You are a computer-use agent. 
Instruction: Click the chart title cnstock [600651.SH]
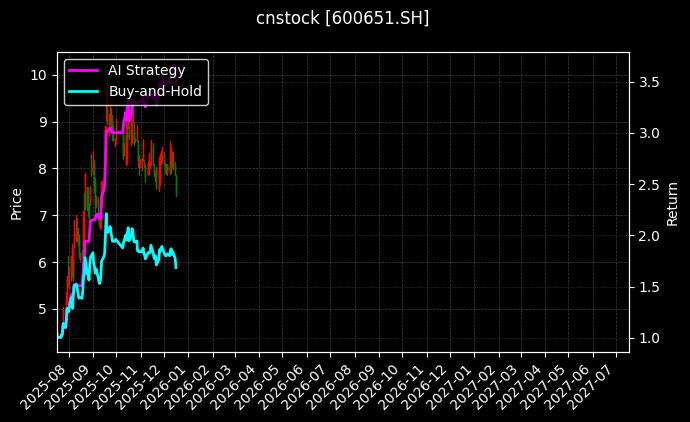(344, 19)
